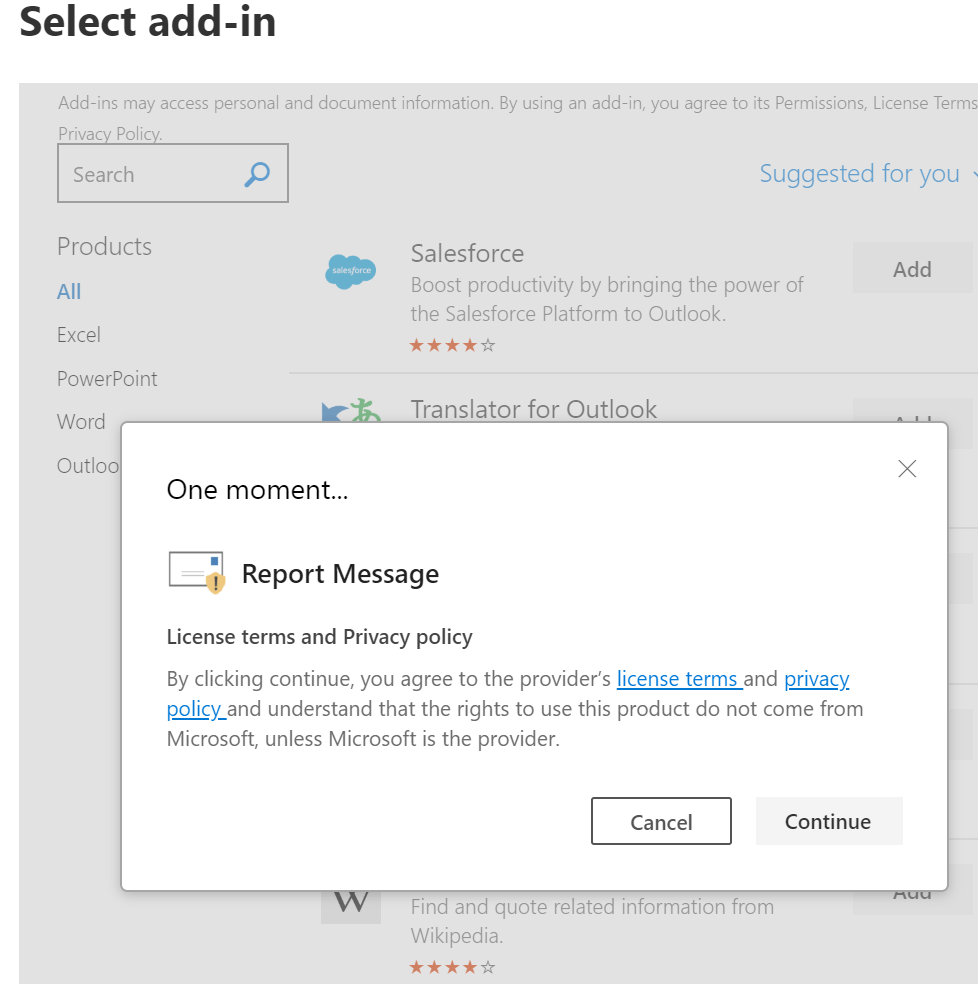Click the search magnifier icon
The height and width of the screenshot is (984, 978).
point(257,174)
